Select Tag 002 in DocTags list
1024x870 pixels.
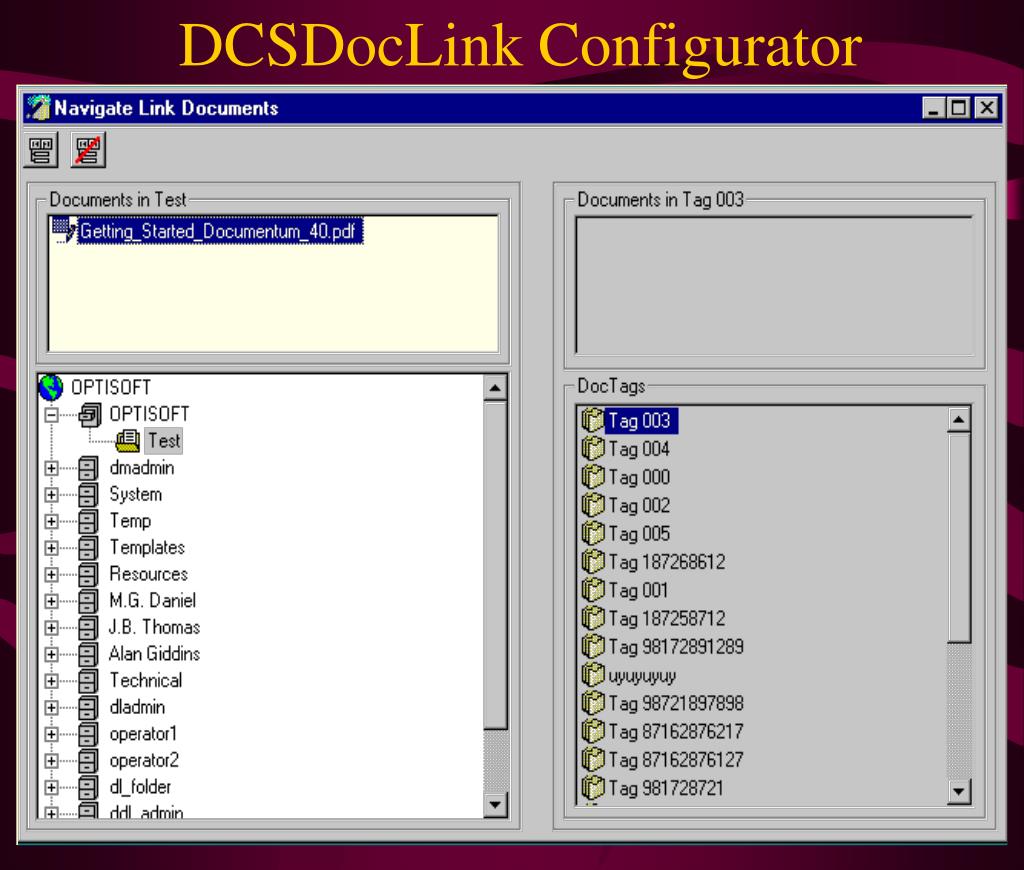tap(639, 506)
